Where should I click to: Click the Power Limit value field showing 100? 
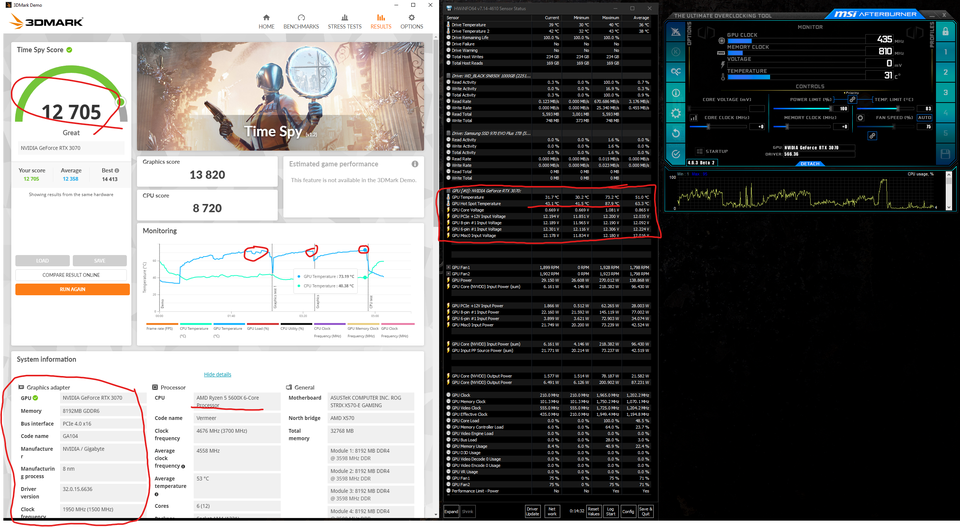click(x=841, y=108)
